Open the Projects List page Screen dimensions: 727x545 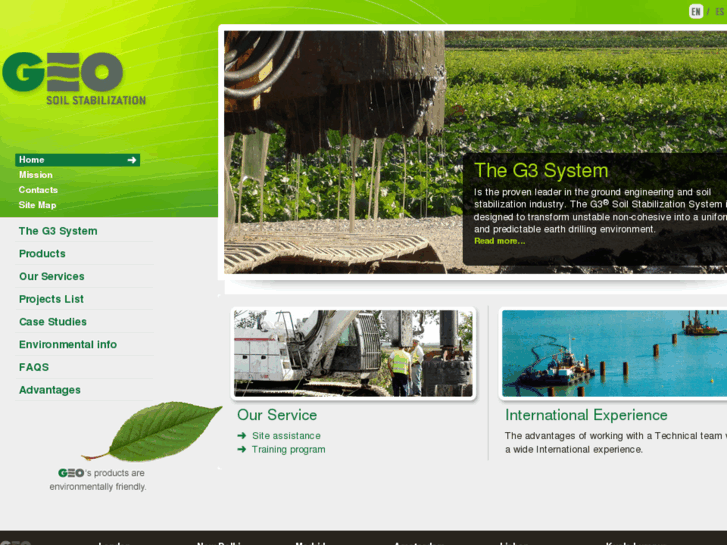pyautogui.click(x=51, y=299)
